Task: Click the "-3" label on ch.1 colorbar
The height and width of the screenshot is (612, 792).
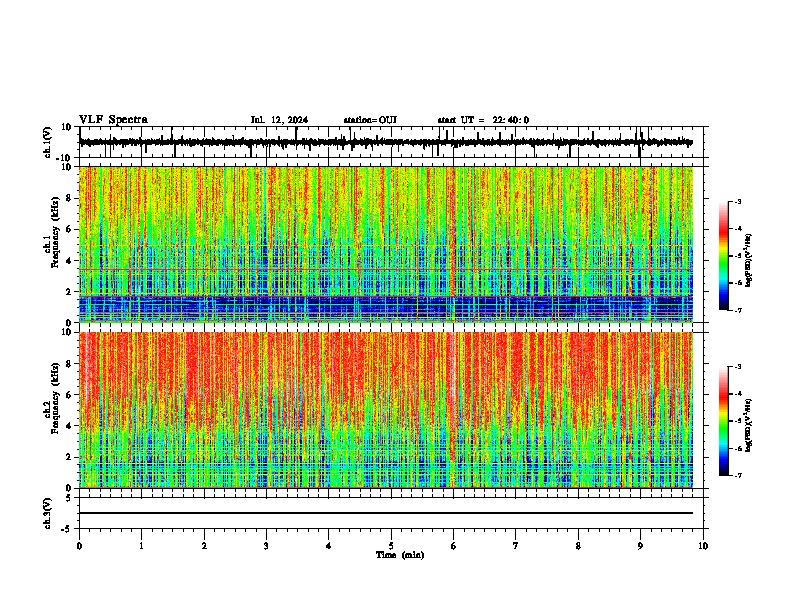Action: click(x=737, y=202)
